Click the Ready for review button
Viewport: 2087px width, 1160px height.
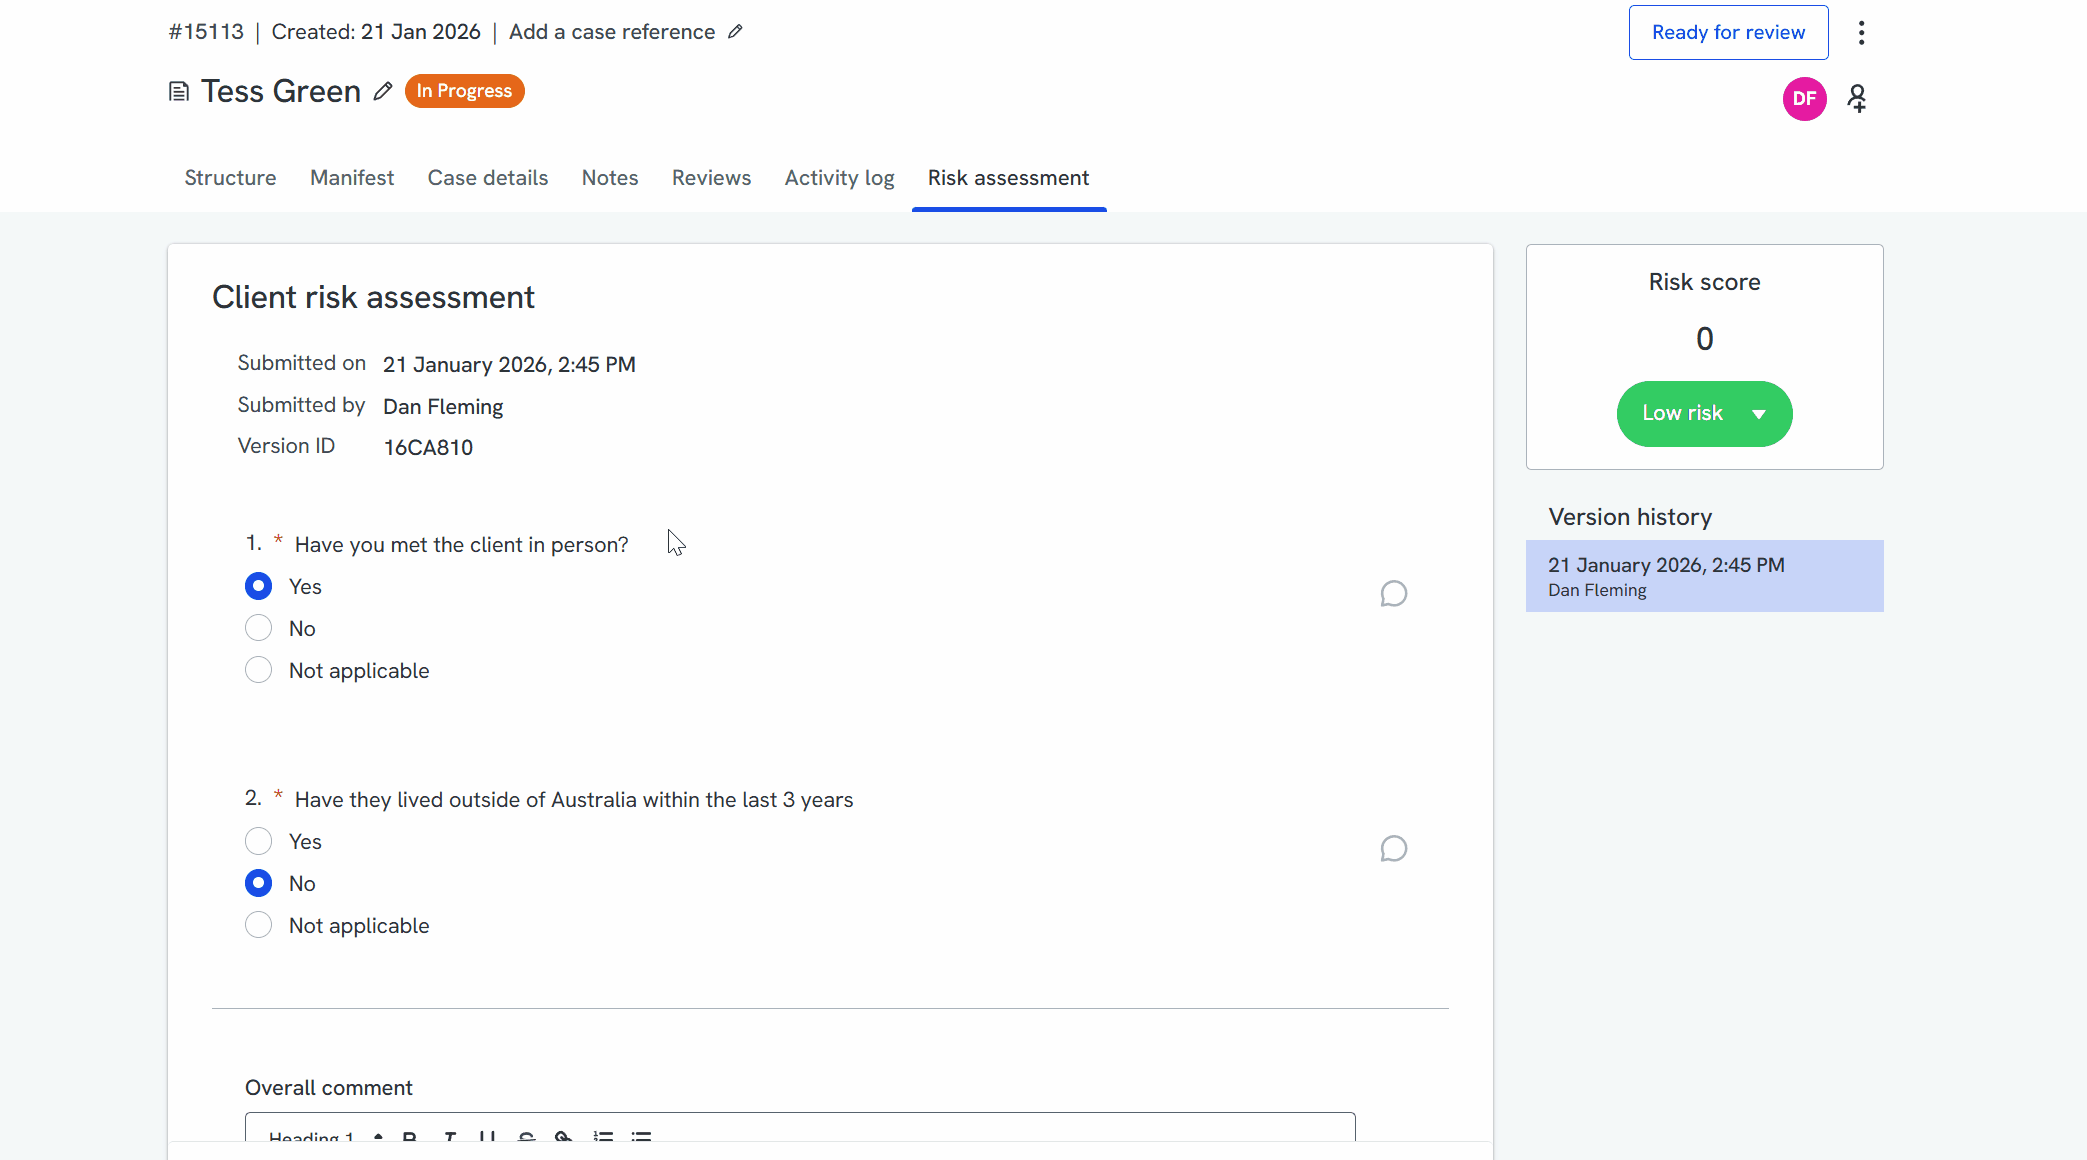(1728, 33)
